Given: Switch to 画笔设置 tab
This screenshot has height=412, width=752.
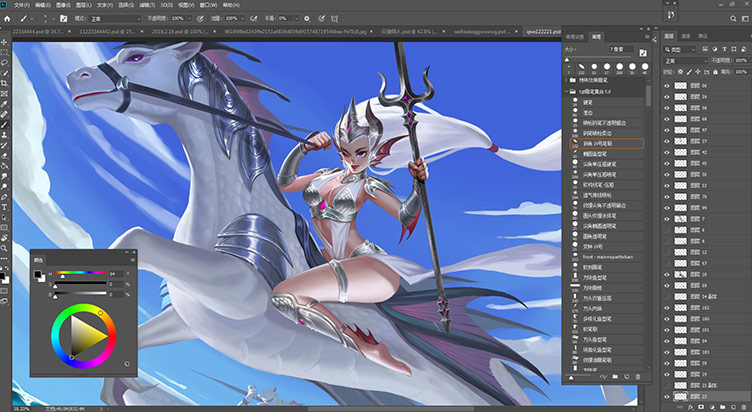Looking at the screenshot, I should [575, 36].
